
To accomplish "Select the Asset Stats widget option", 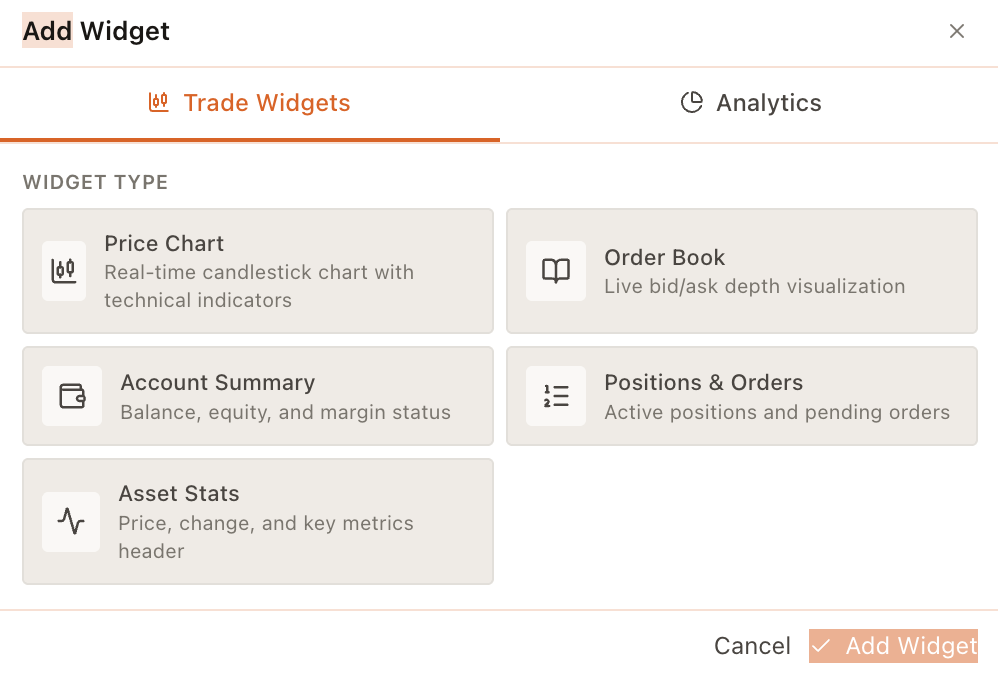I will click(x=257, y=521).
